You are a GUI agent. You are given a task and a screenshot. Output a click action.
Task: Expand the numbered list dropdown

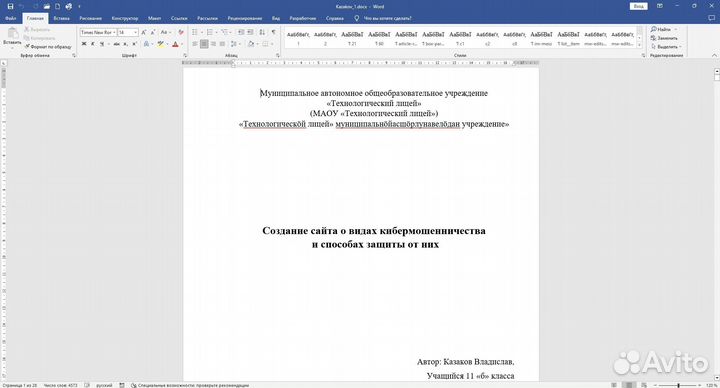pos(217,32)
